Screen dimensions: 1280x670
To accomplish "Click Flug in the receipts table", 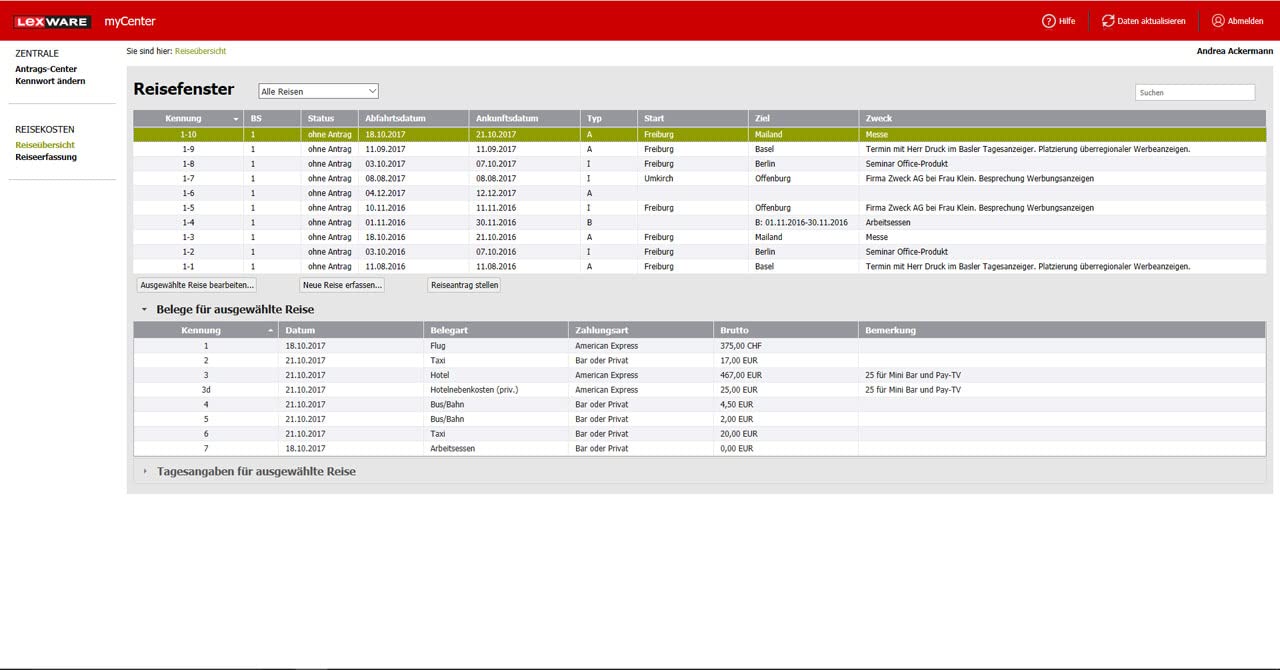I will (x=438, y=346).
